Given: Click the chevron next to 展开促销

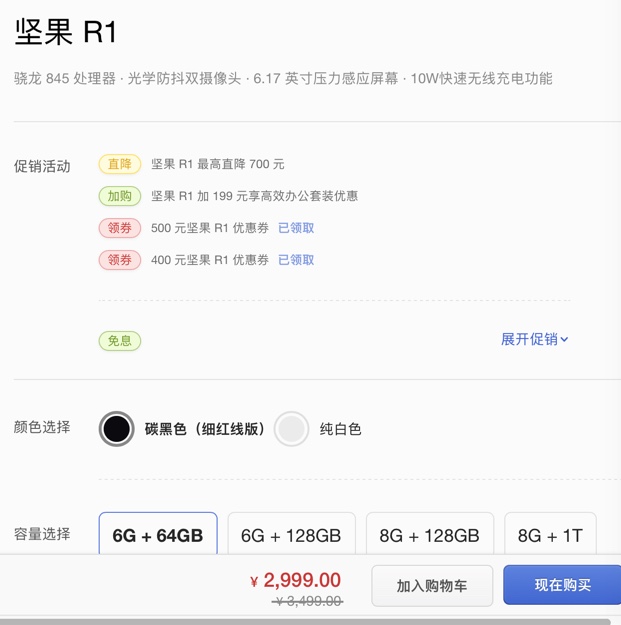Looking at the screenshot, I should coord(564,340).
